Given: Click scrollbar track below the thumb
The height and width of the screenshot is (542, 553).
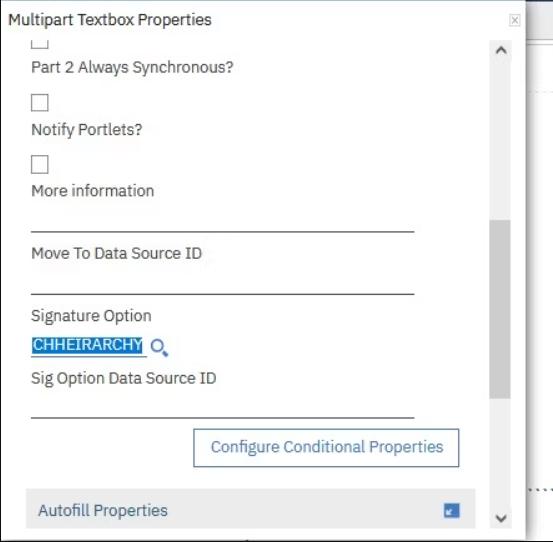Looking at the screenshot, I should tap(500, 453).
